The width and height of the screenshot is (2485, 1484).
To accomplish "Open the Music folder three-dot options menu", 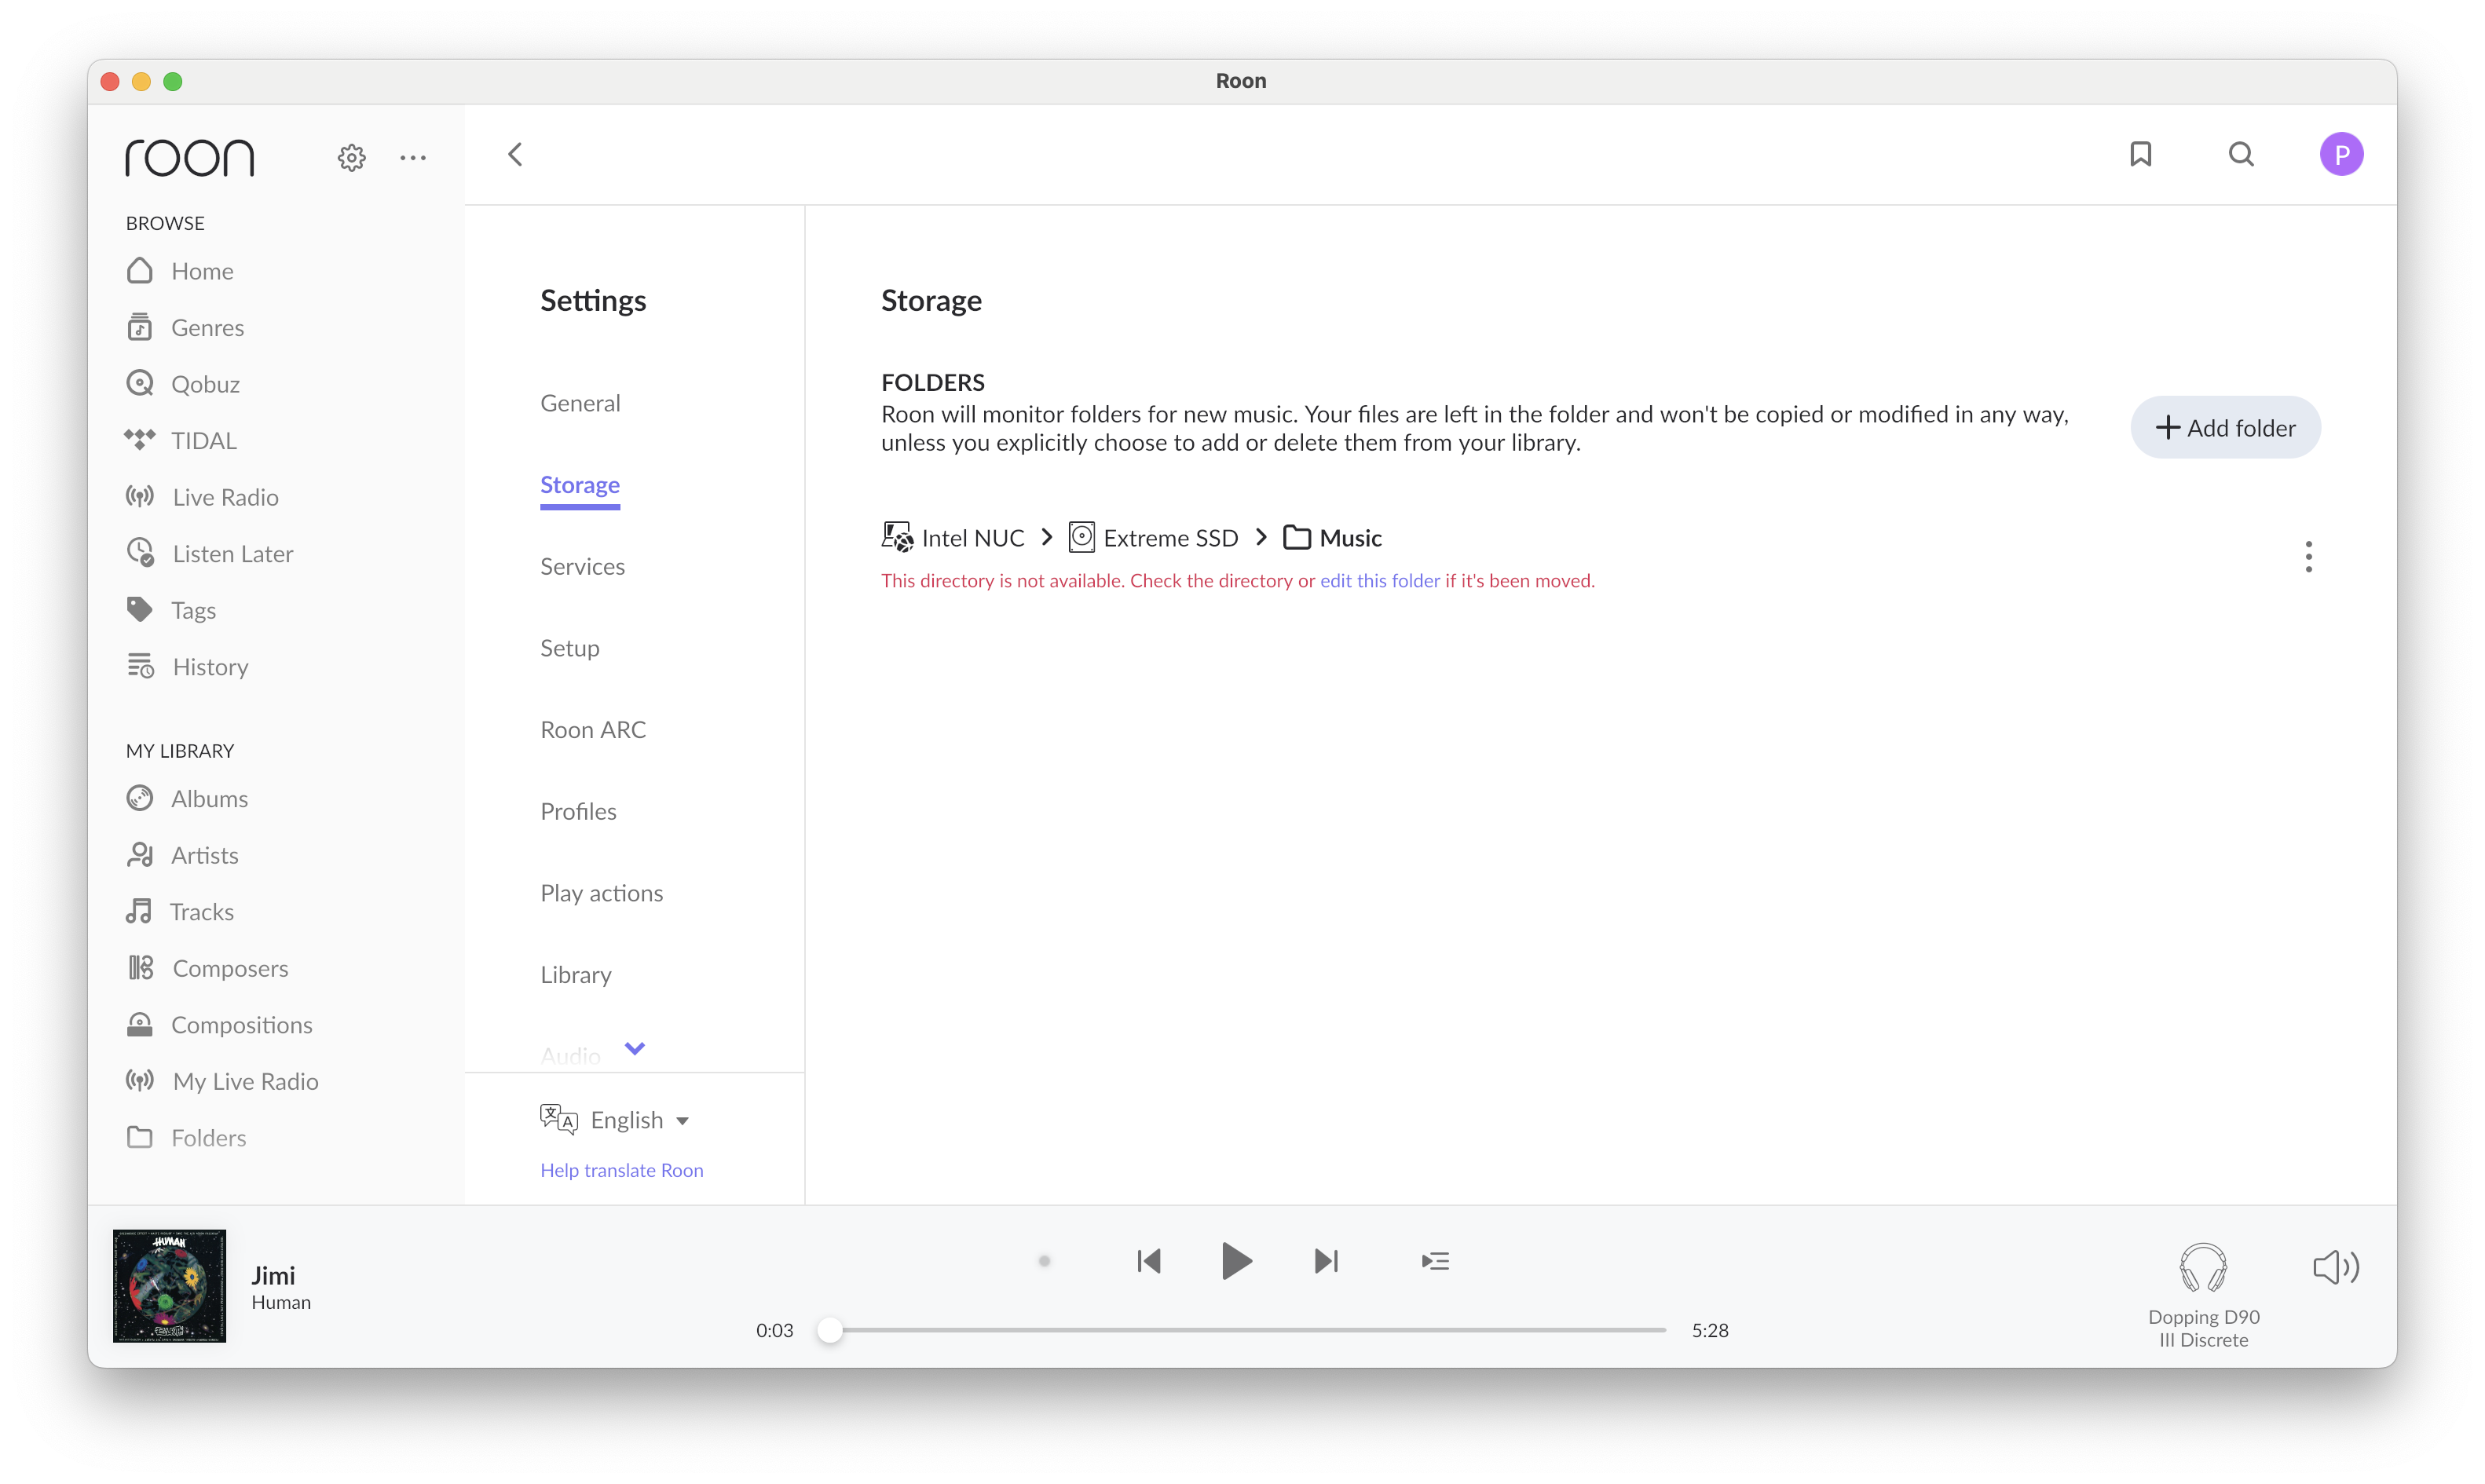I will 2308,557.
